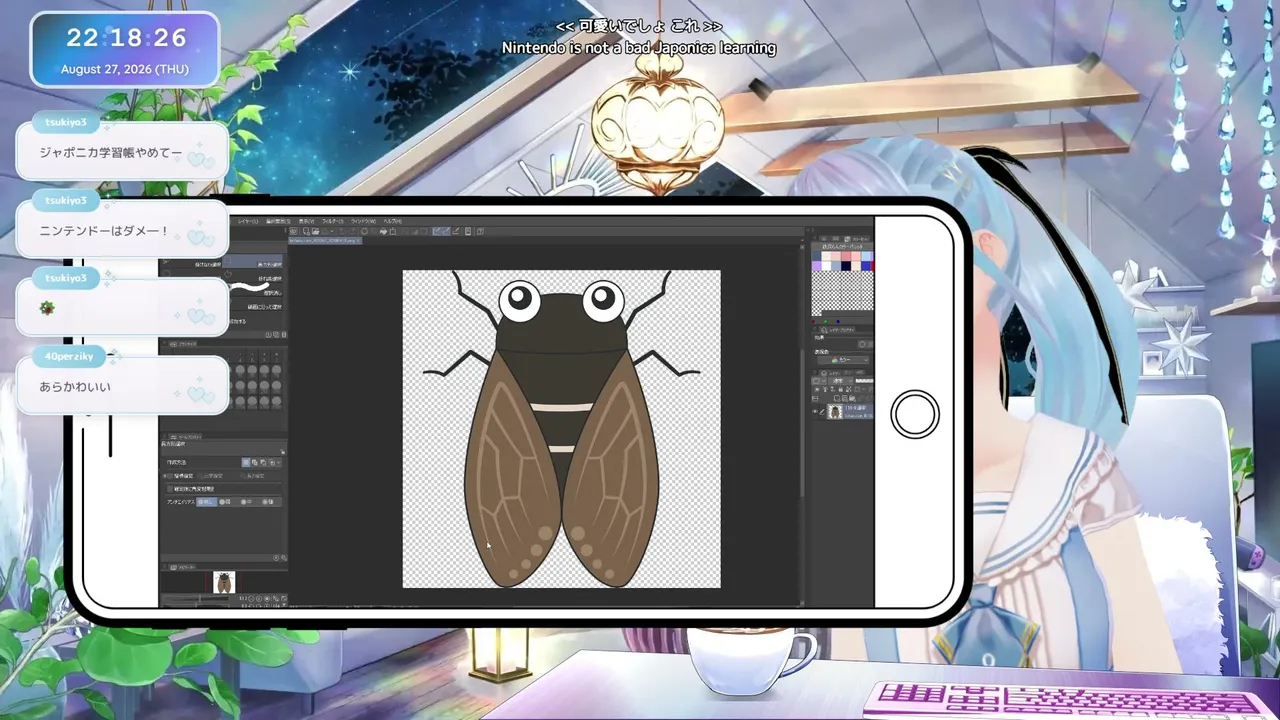
Task: Open the layer blend mode 通常 dropdown
Action: pos(839,381)
